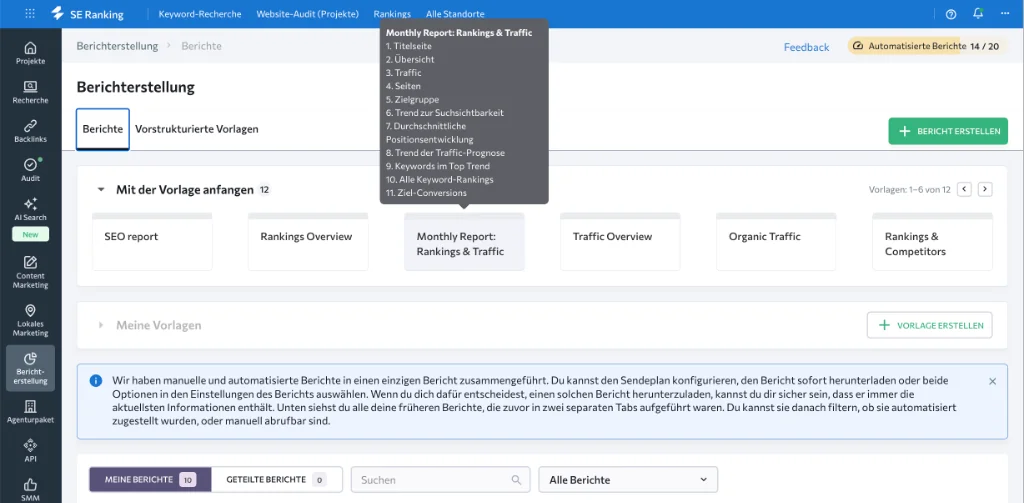This screenshot has width=1024, height=503.
Task: Open Alle Standorte in the top menu
Action: click(455, 14)
